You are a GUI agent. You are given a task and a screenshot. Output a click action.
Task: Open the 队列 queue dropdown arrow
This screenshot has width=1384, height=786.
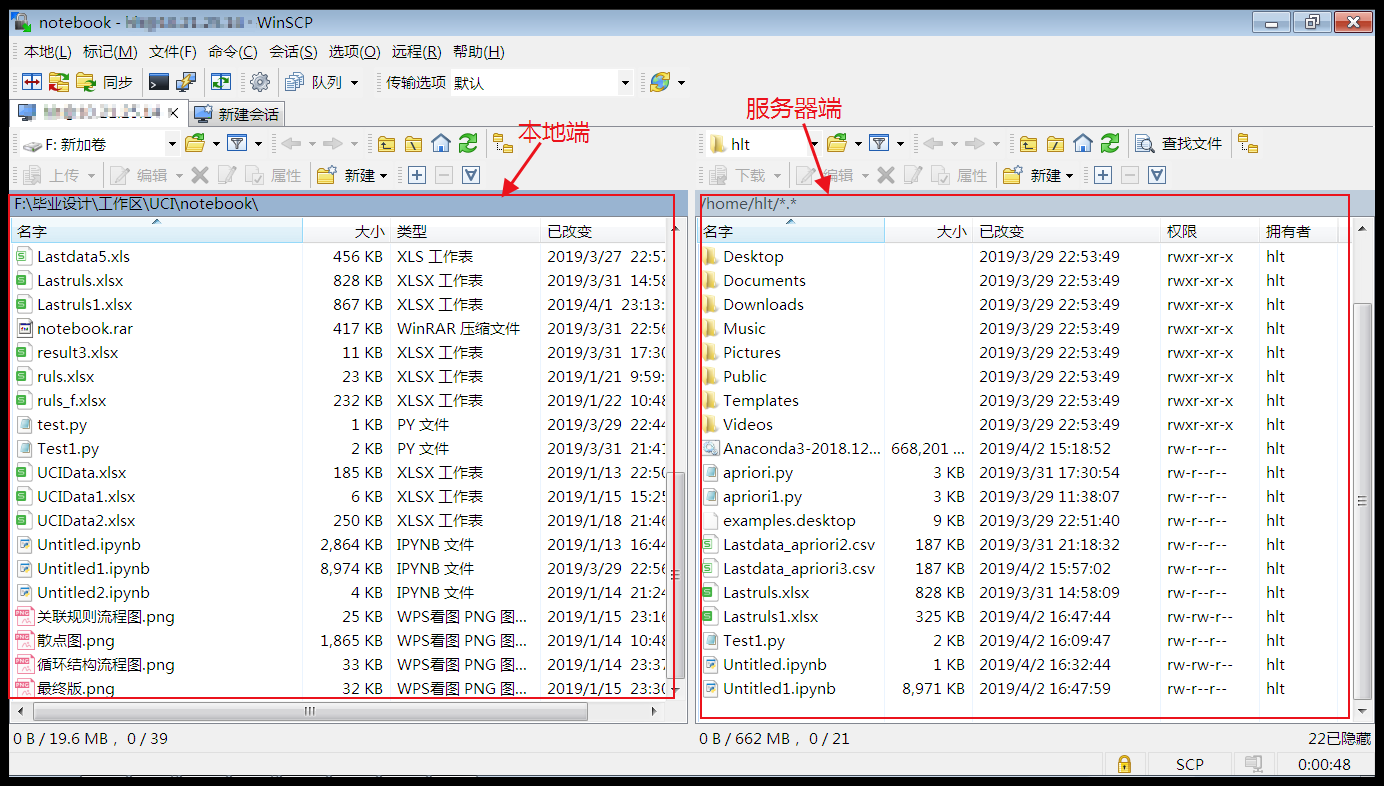click(x=354, y=83)
